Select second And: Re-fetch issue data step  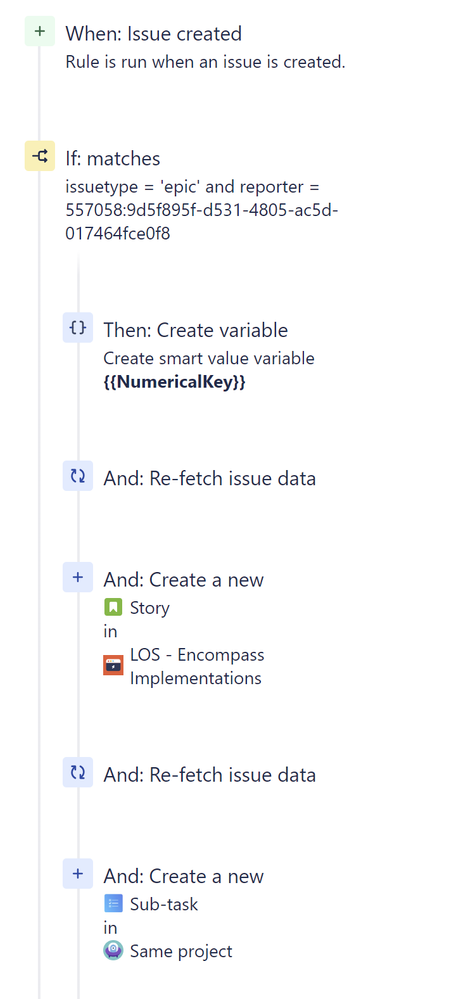tap(209, 775)
